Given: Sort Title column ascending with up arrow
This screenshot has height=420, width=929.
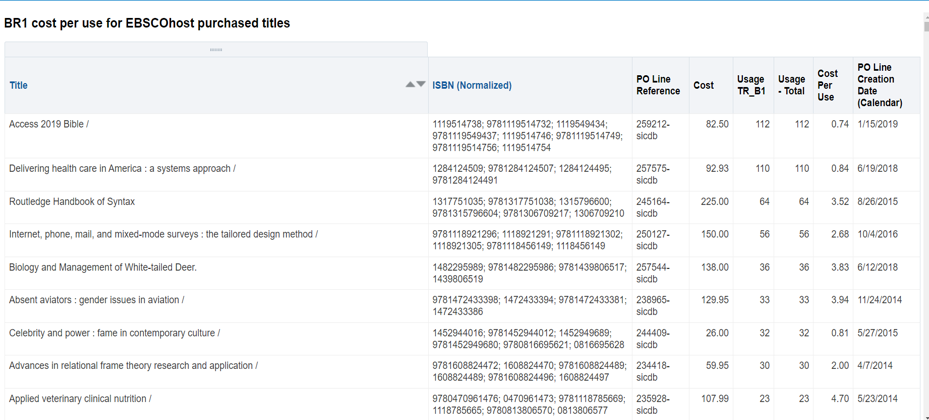Looking at the screenshot, I should (410, 85).
